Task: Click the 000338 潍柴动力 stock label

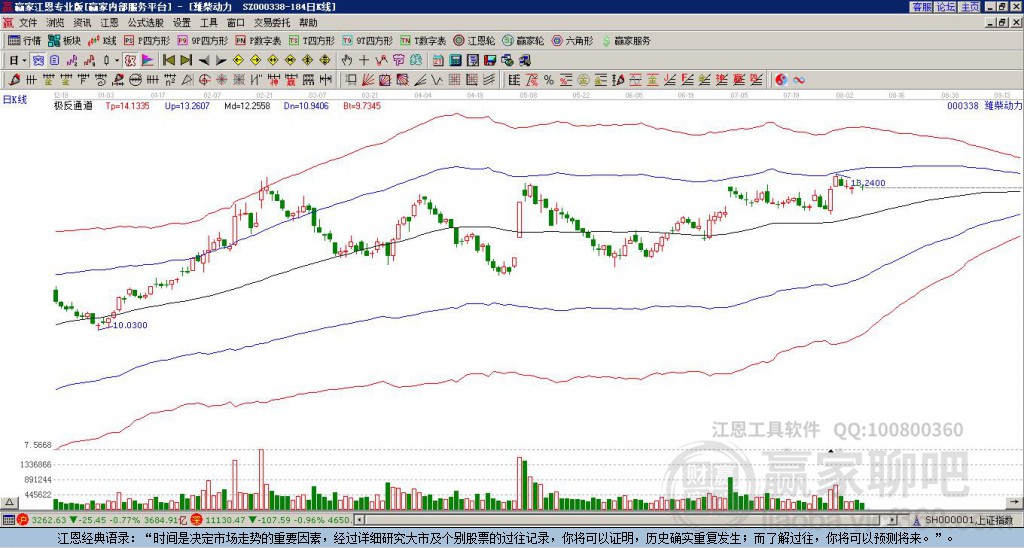Action: coord(984,105)
